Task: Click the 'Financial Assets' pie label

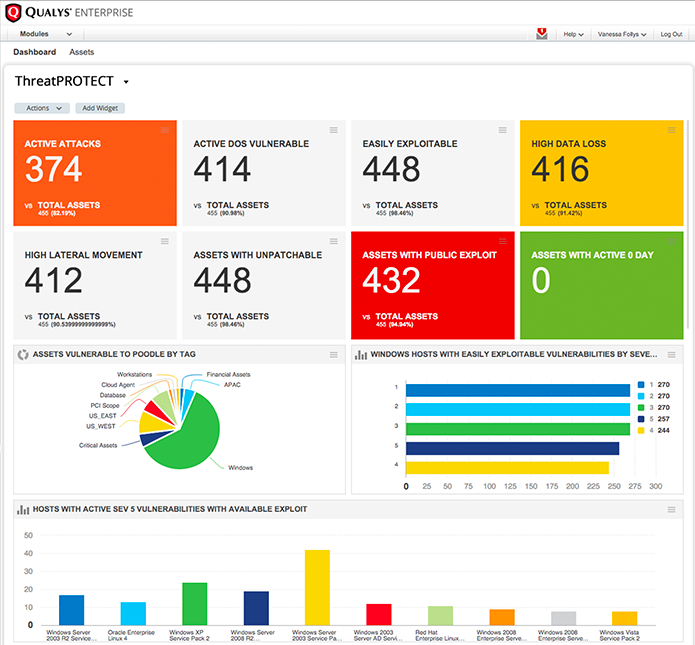Action: point(228,375)
